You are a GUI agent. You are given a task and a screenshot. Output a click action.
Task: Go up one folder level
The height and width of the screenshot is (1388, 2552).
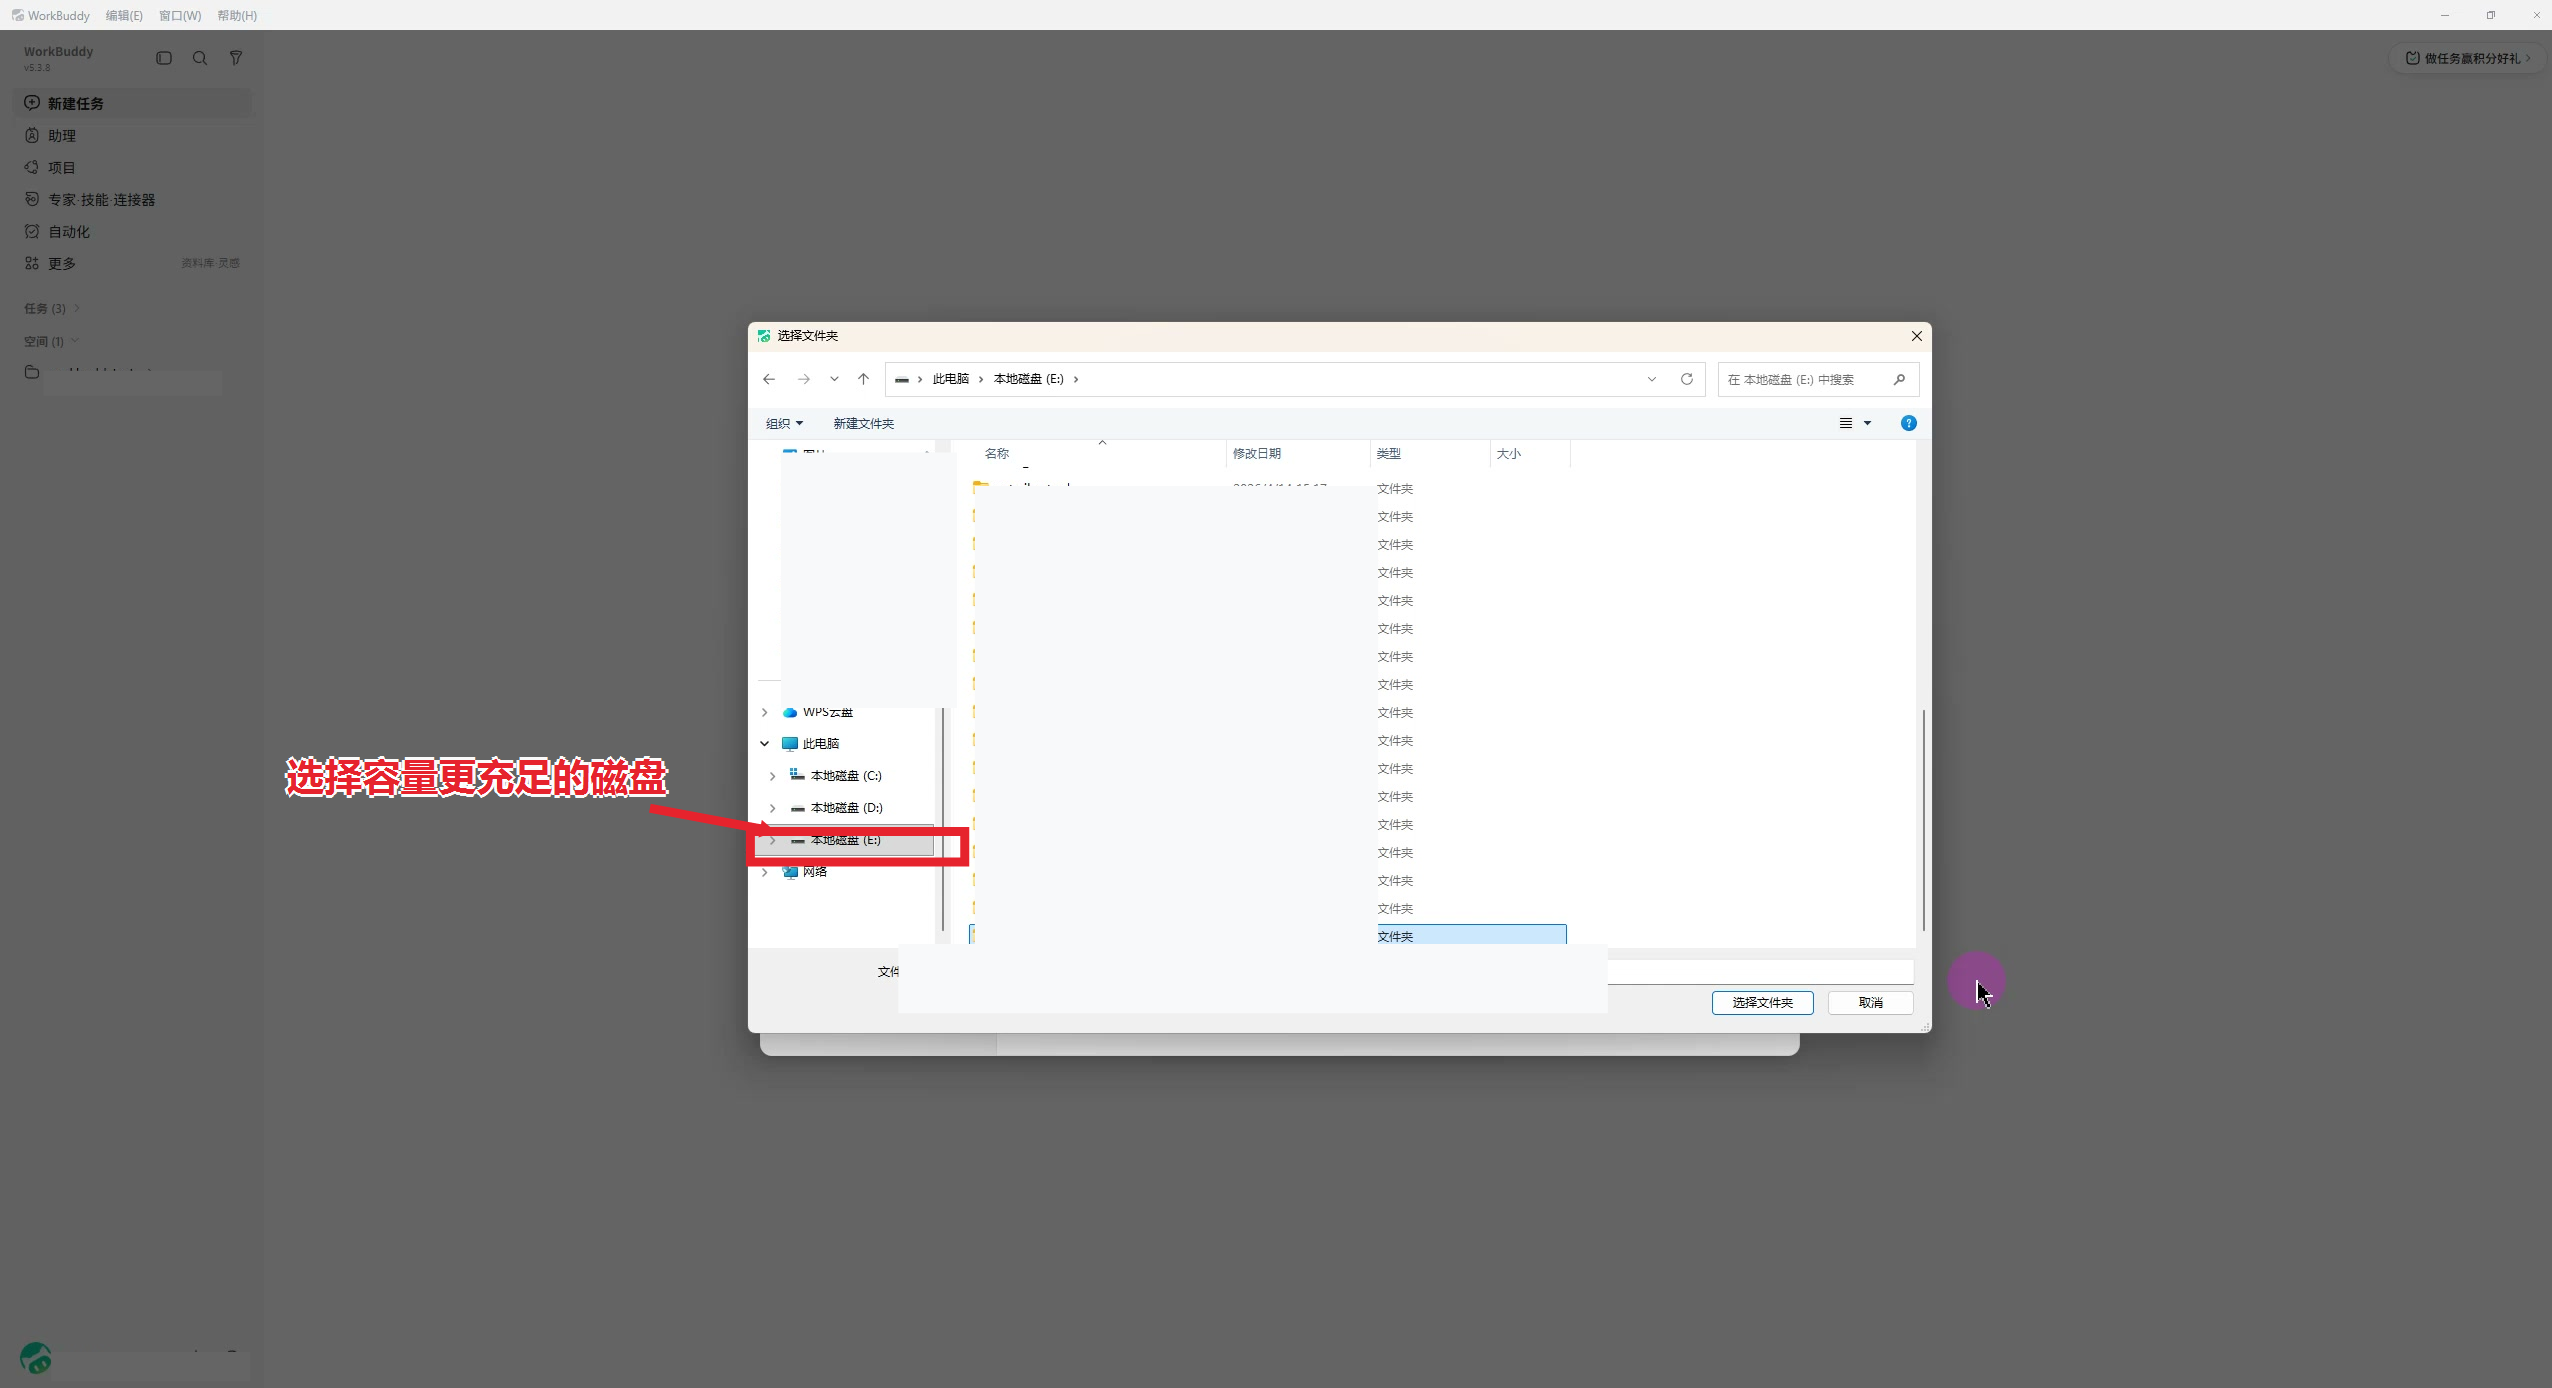tap(864, 379)
